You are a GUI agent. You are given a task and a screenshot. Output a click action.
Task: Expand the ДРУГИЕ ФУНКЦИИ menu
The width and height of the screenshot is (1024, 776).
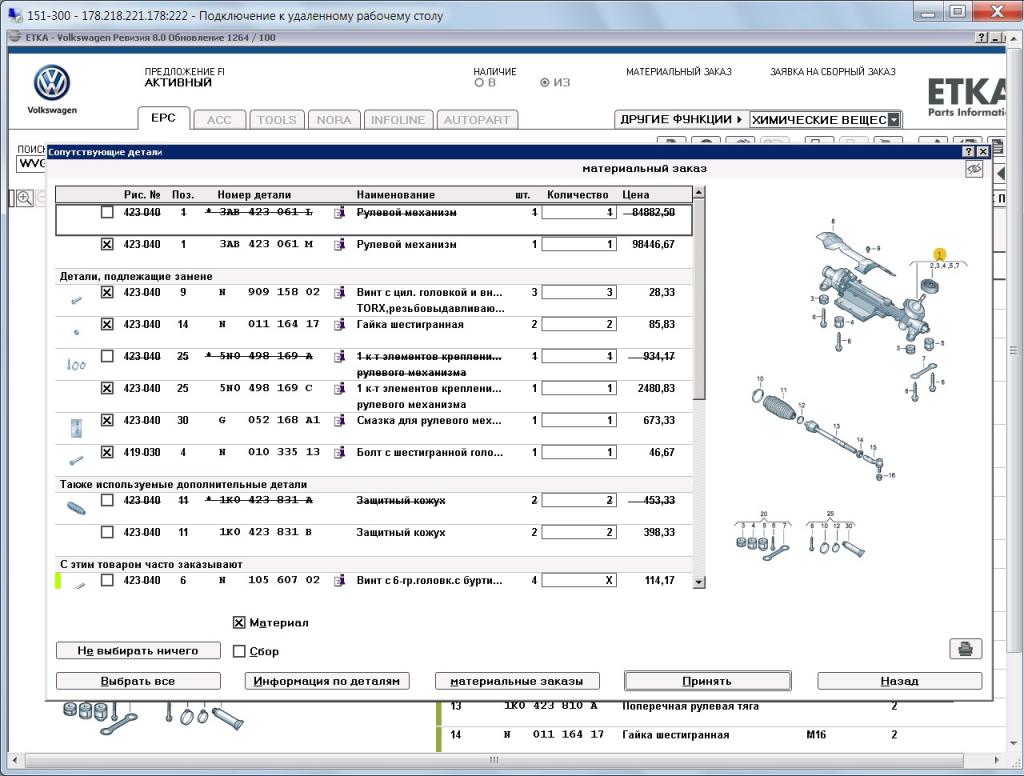[681, 120]
